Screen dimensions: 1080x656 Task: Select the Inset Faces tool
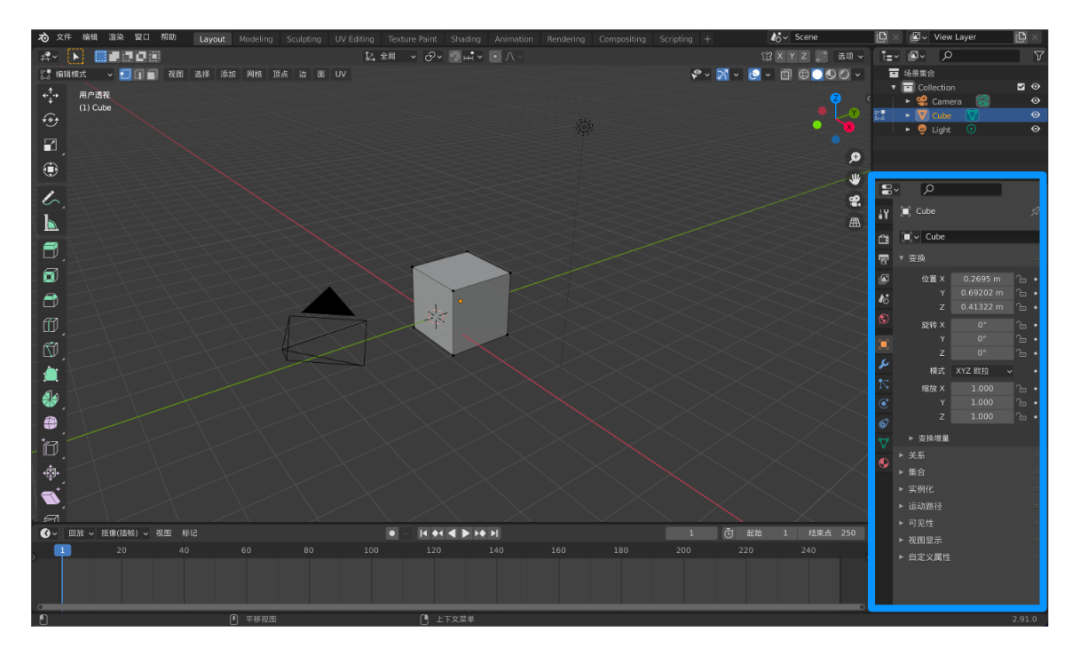tap(50, 275)
